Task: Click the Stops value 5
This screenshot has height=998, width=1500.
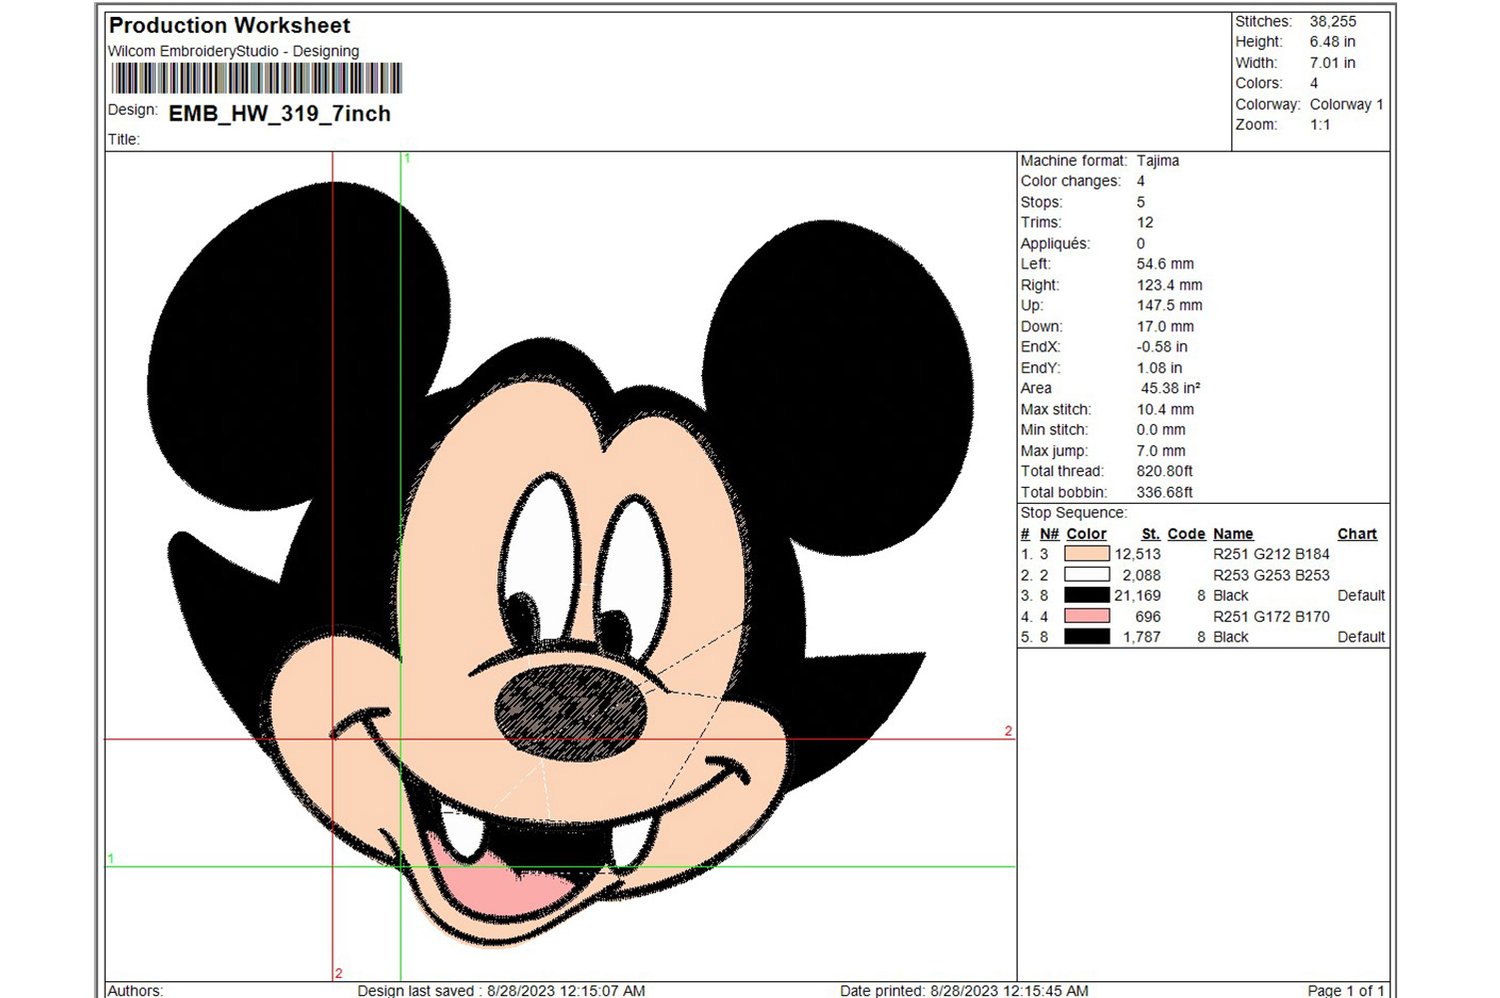Action: pyautogui.click(x=1141, y=202)
